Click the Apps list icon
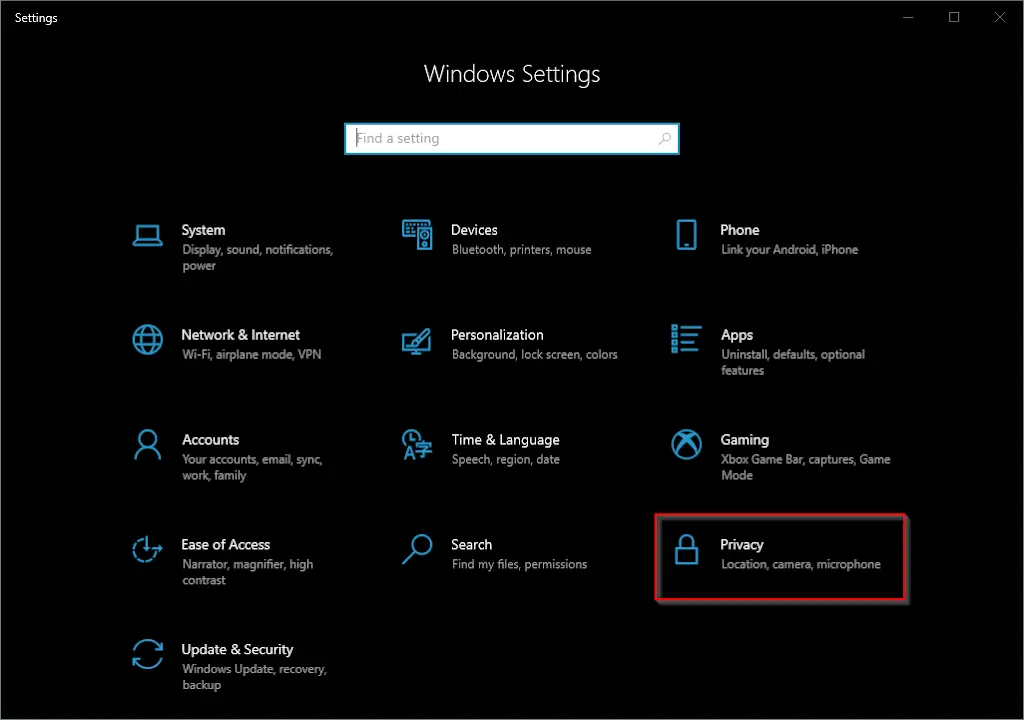This screenshot has width=1024, height=720. pyautogui.click(x=686, y=338)
